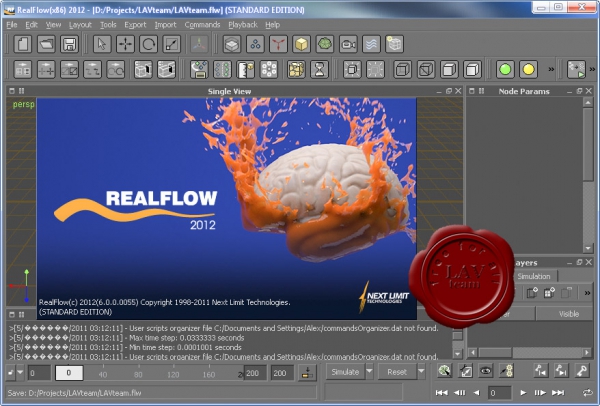Toggle the green circle indicator button
This screenshot has width=600, height=406.
click(x=505, y=70)
